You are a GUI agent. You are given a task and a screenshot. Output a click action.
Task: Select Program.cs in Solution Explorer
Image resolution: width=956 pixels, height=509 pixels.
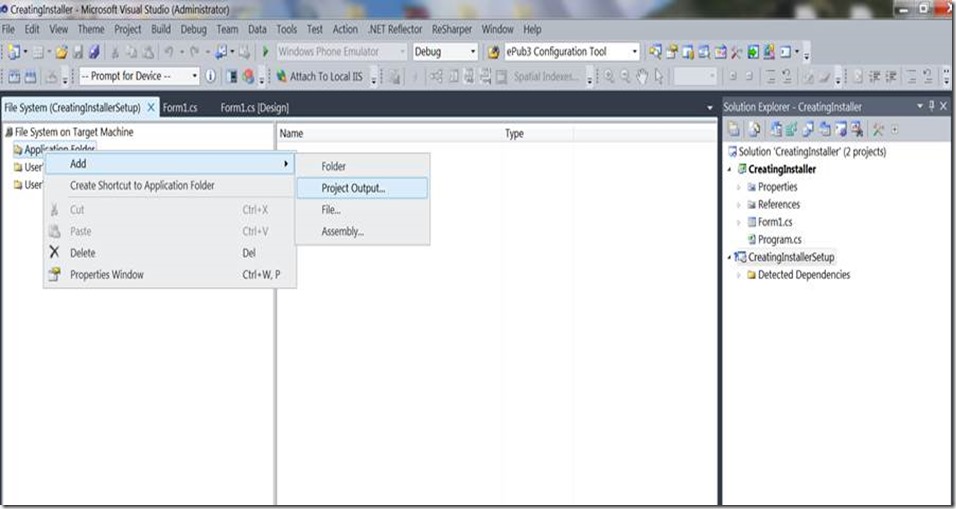pyautogui.click(x=779, y=240)
